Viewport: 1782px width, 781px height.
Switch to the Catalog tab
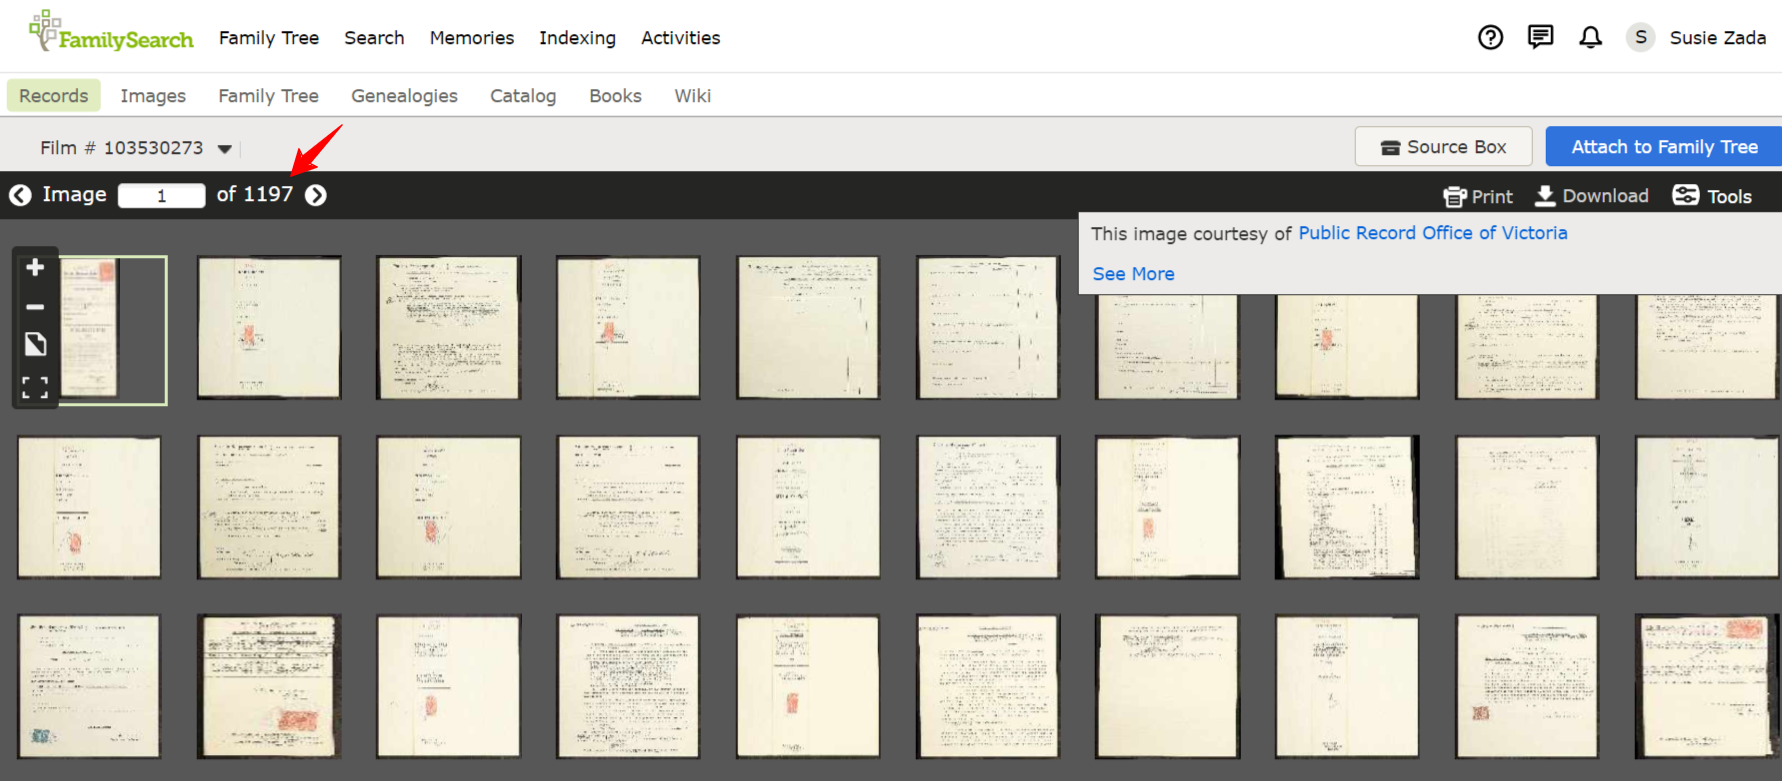pyautogui.click(x=522, y=96)
